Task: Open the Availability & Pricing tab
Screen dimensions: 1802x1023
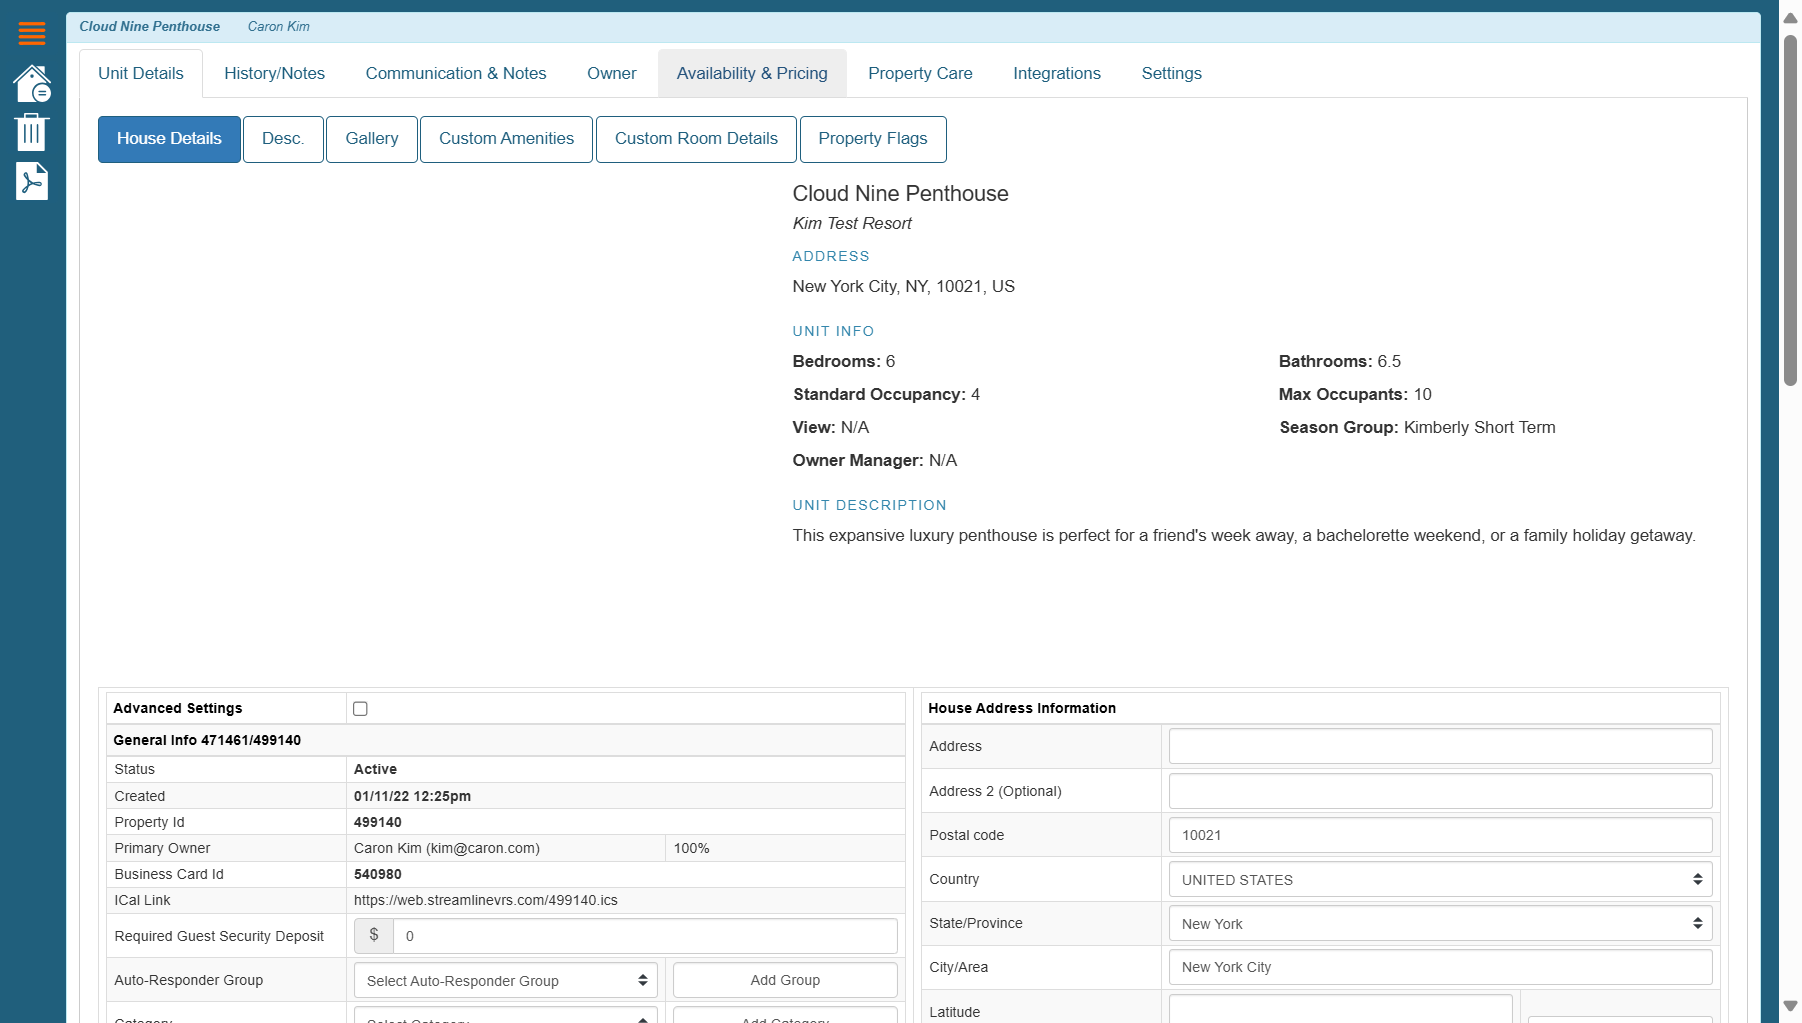Action: [x=752, y=73]
